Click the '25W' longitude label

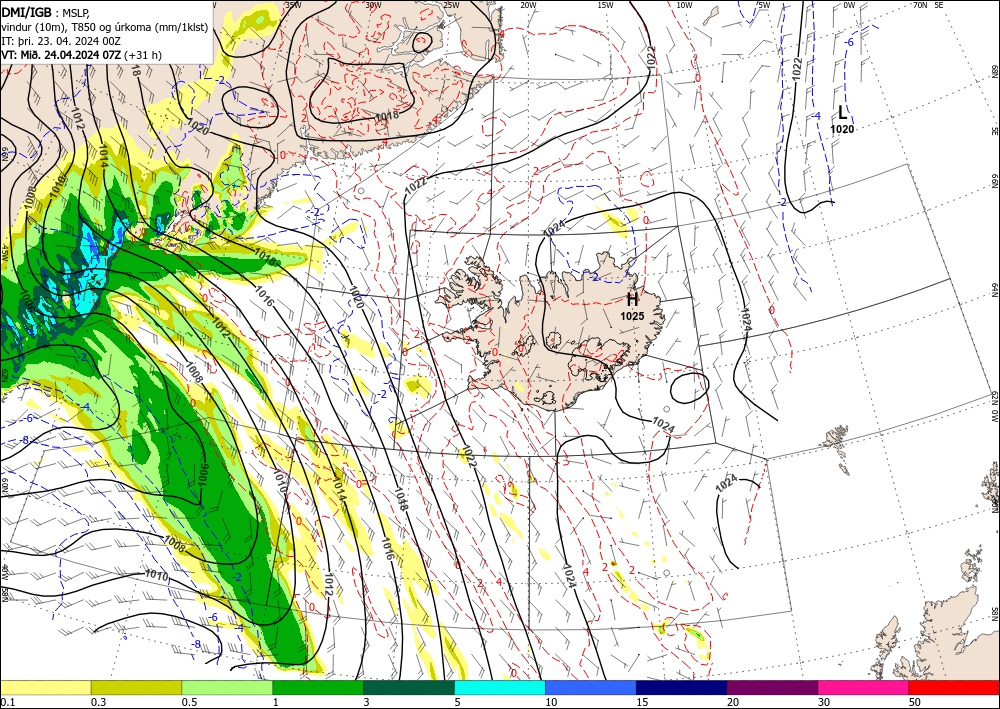coord(451,5)
